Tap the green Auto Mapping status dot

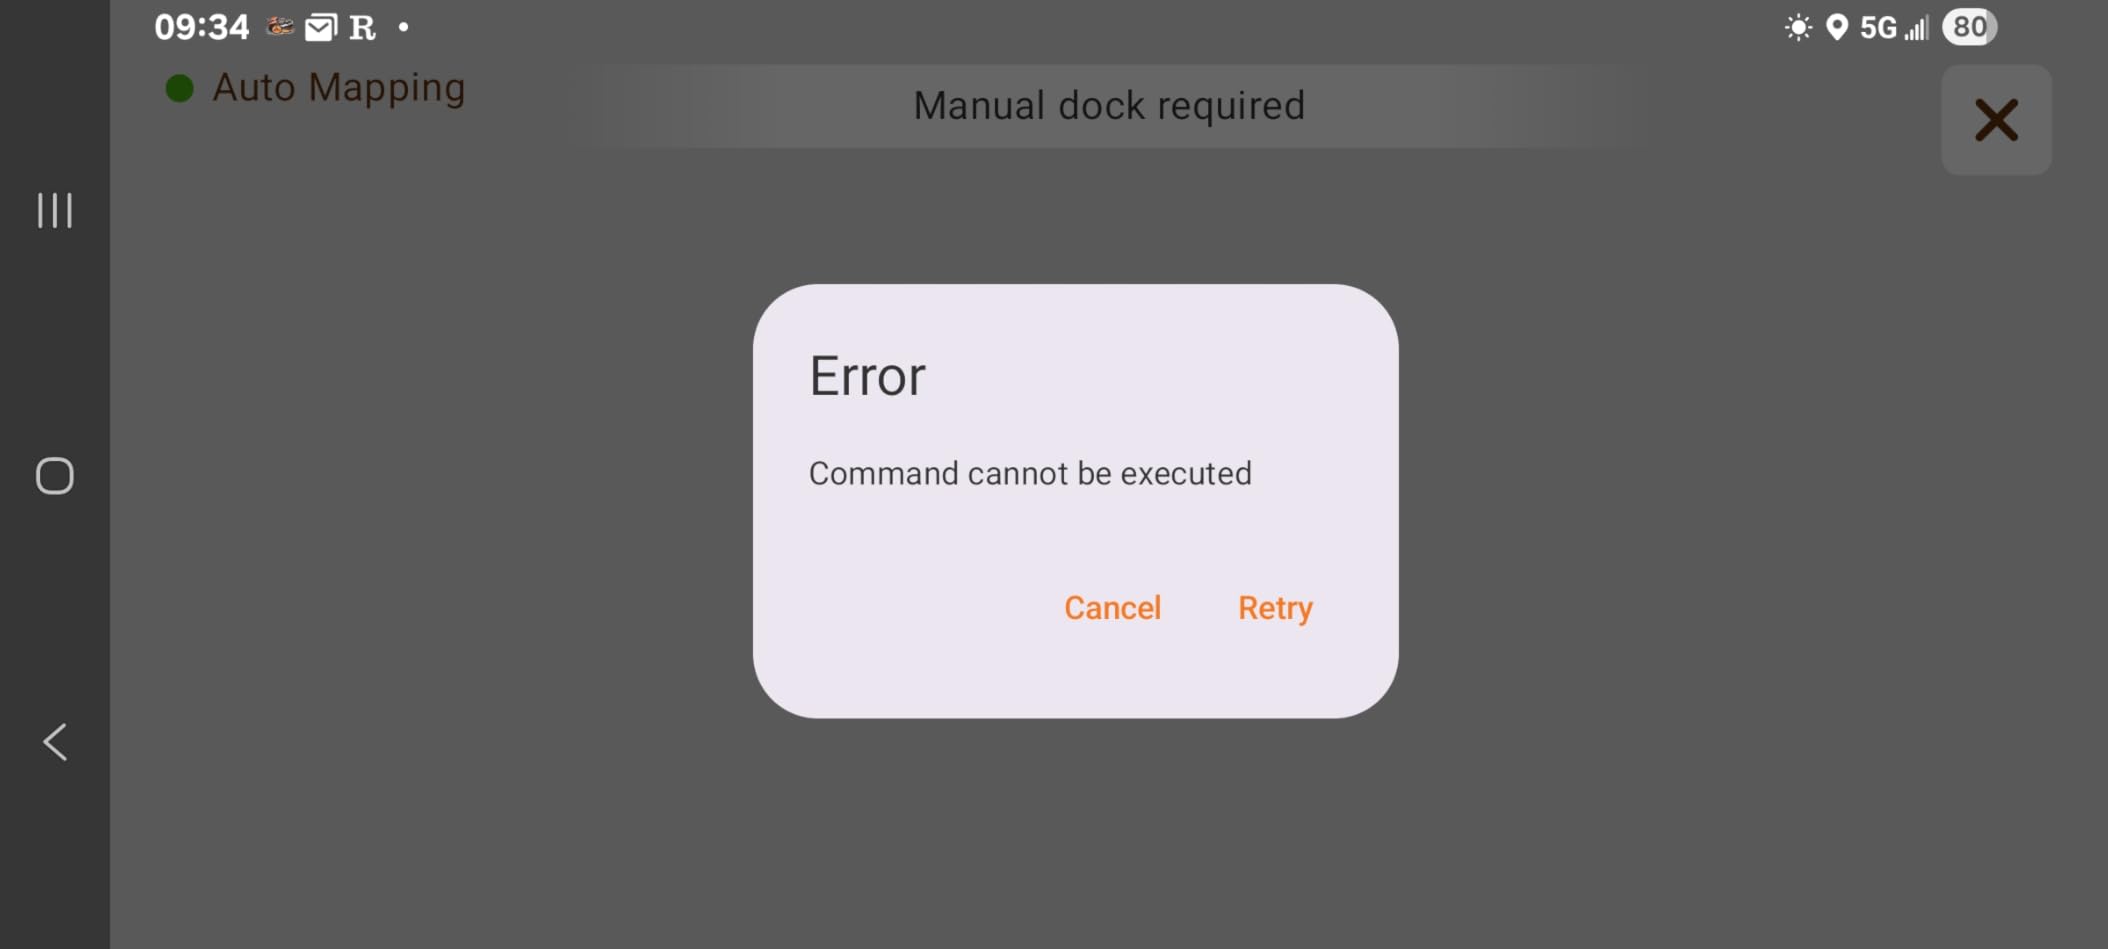point(179,88)
